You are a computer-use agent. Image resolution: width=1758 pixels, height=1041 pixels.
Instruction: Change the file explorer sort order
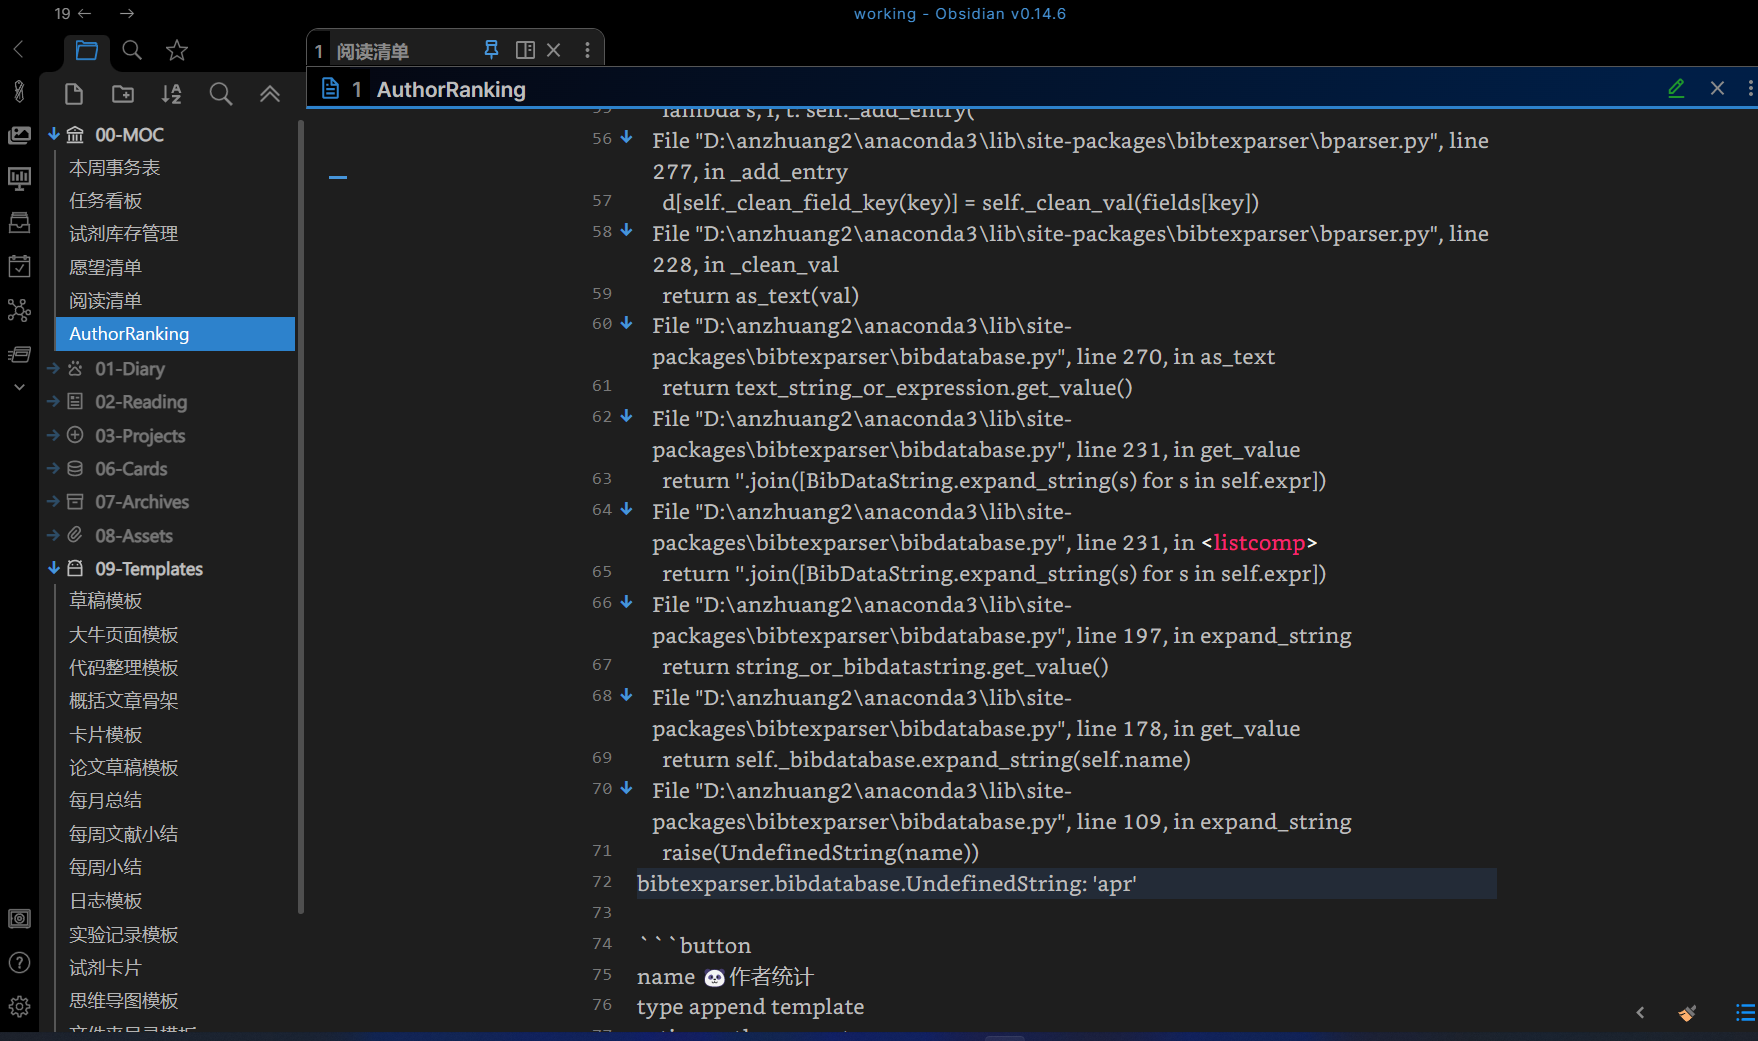pos(171,93)
